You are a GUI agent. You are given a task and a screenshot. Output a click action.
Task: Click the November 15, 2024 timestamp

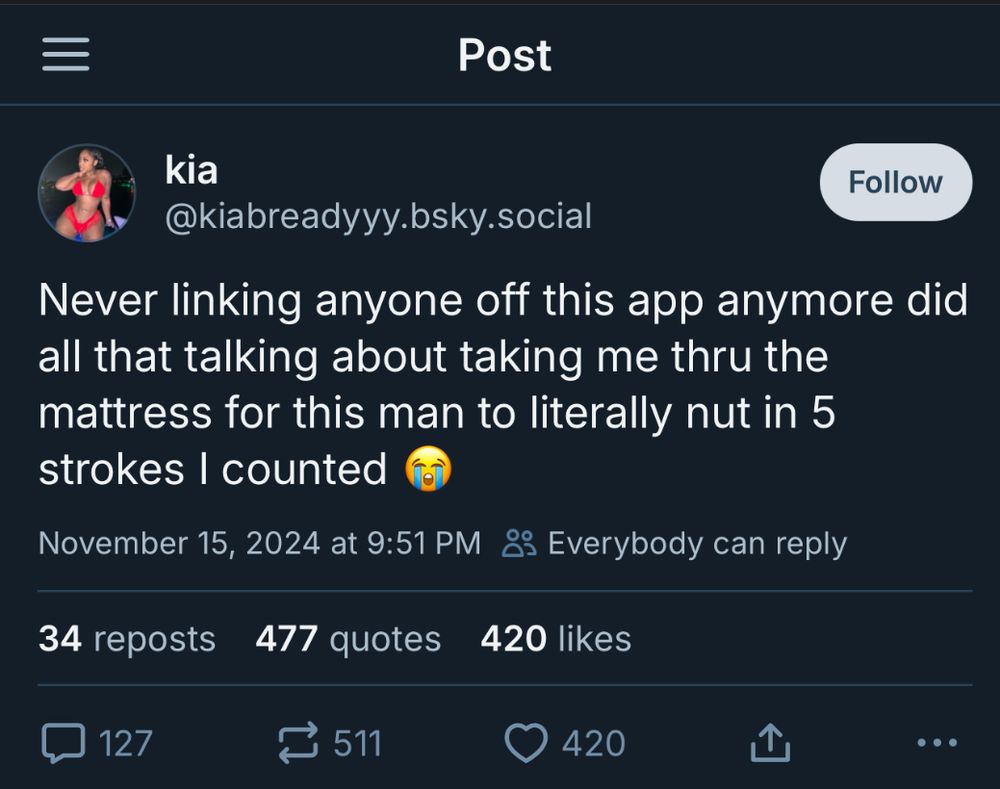click(260, 543)
